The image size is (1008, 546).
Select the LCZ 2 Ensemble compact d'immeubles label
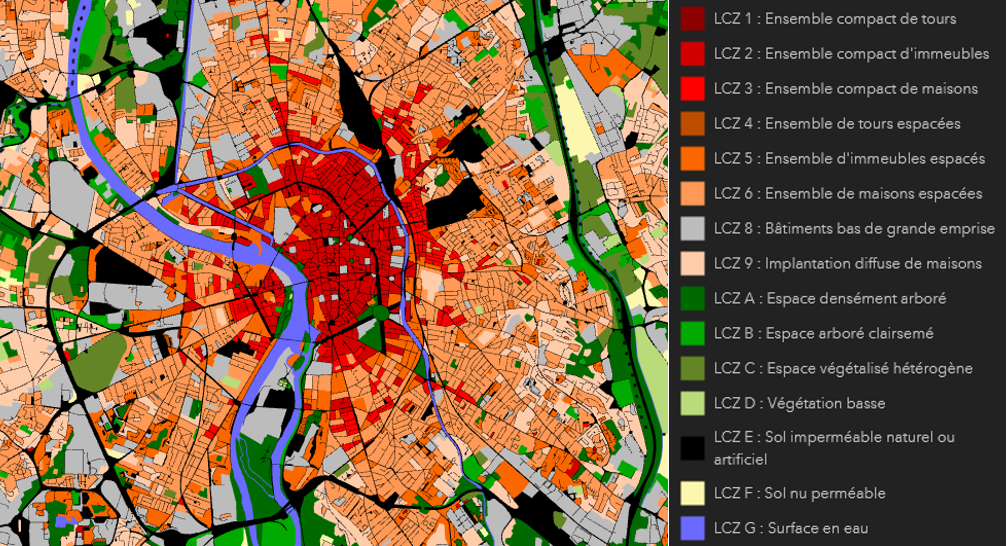(851, 54)
